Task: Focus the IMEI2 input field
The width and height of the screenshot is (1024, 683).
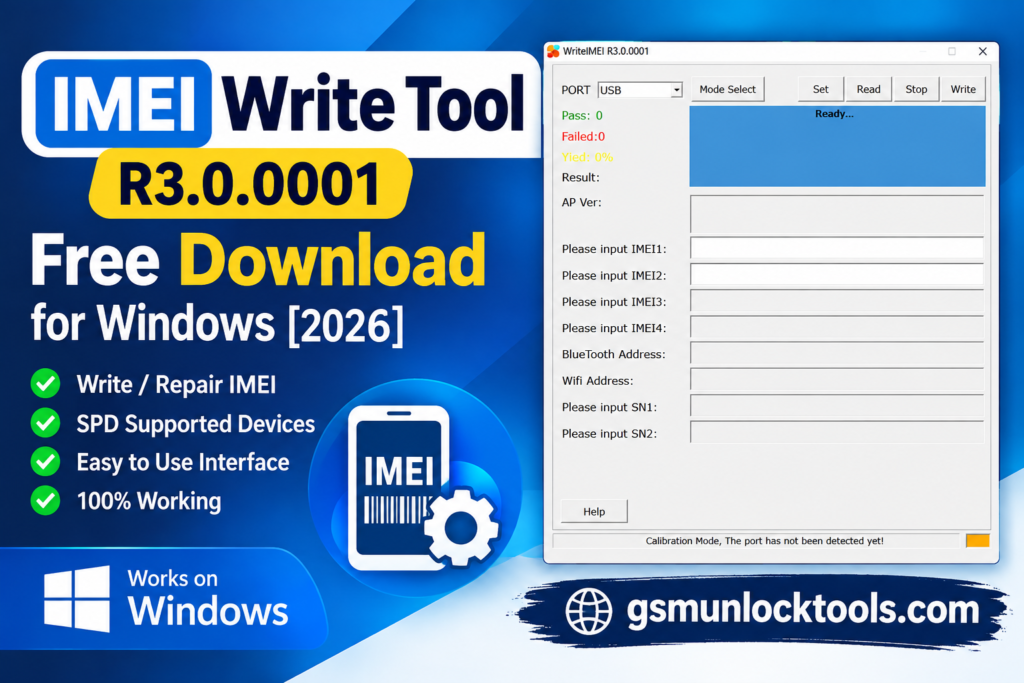Action: coord(837,275)
